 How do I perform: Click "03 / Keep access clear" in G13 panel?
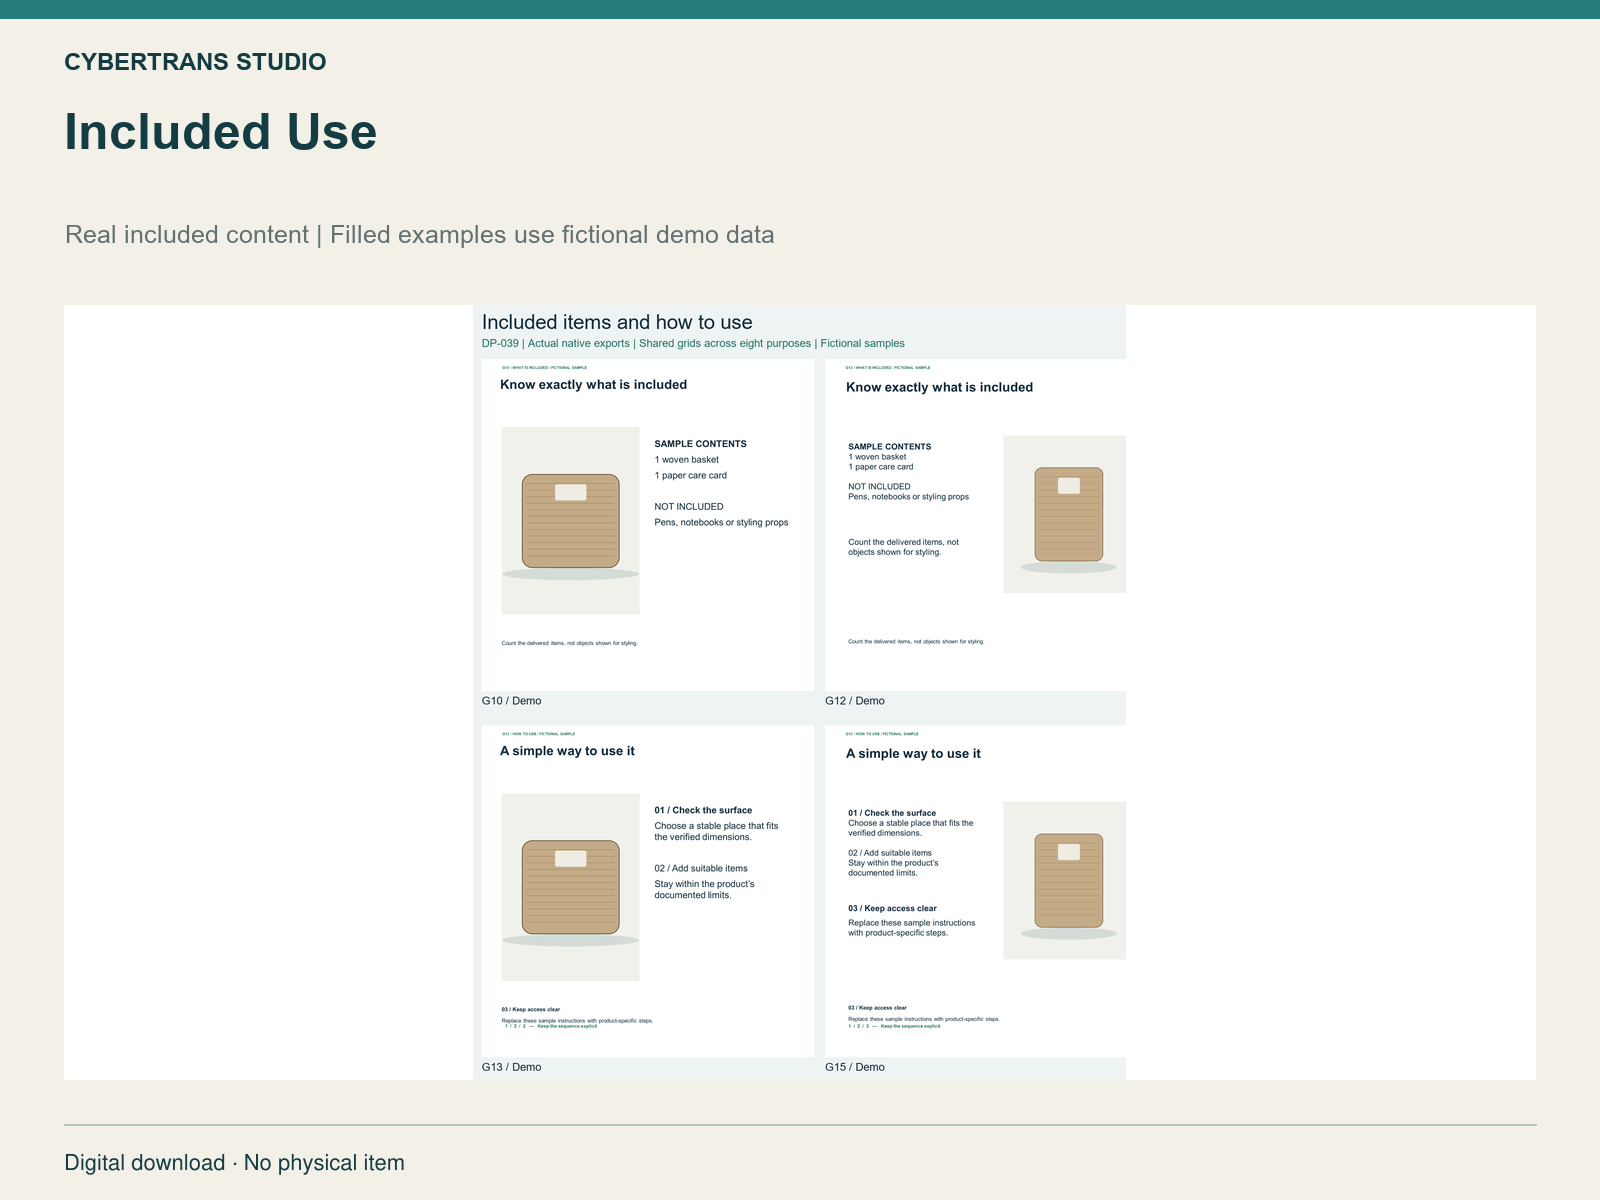[x=531, y=1010]
